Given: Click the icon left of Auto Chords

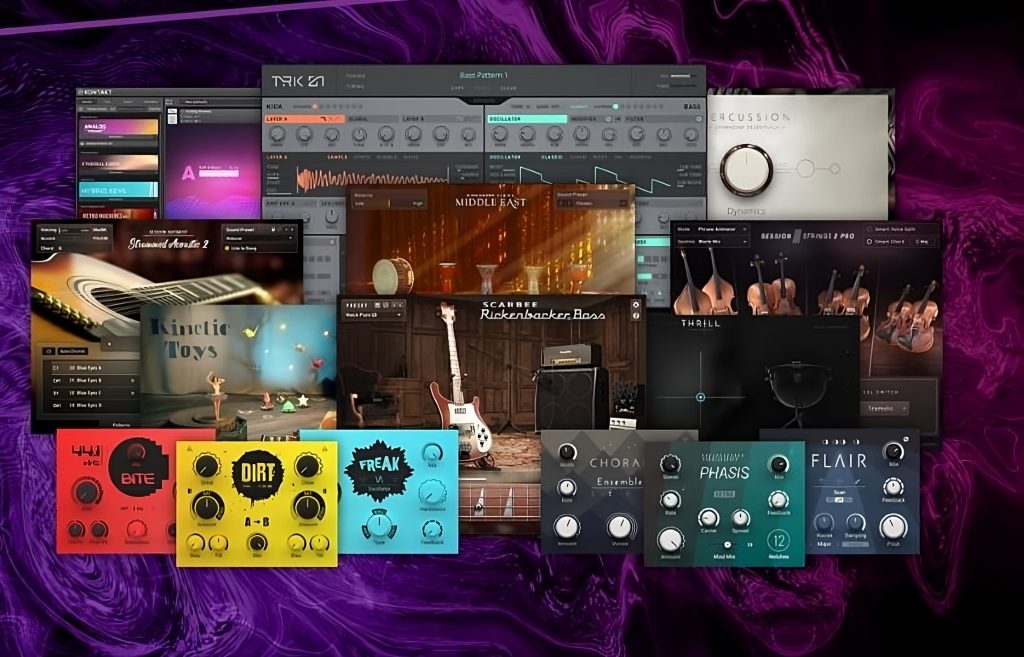Looking at the screenshot, I should [48, 351].
